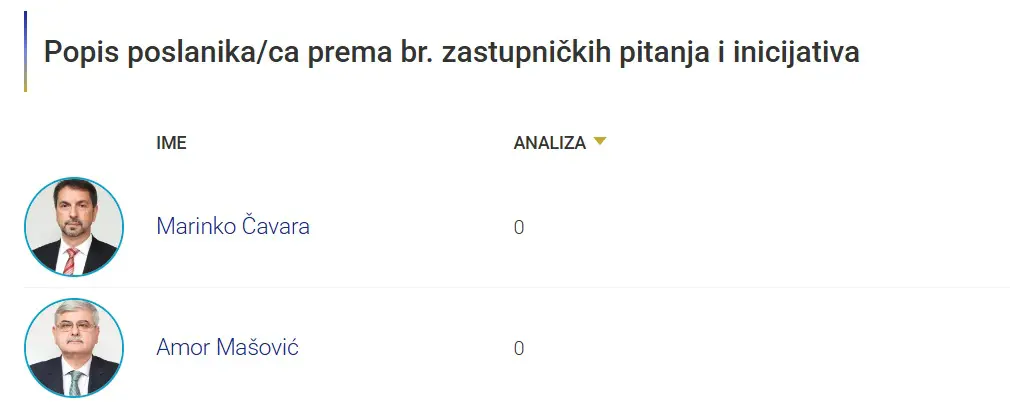Screen dimensions: 1010x402
Task: Open Amor Mašović's profile photo
Action: click(74, 348)
